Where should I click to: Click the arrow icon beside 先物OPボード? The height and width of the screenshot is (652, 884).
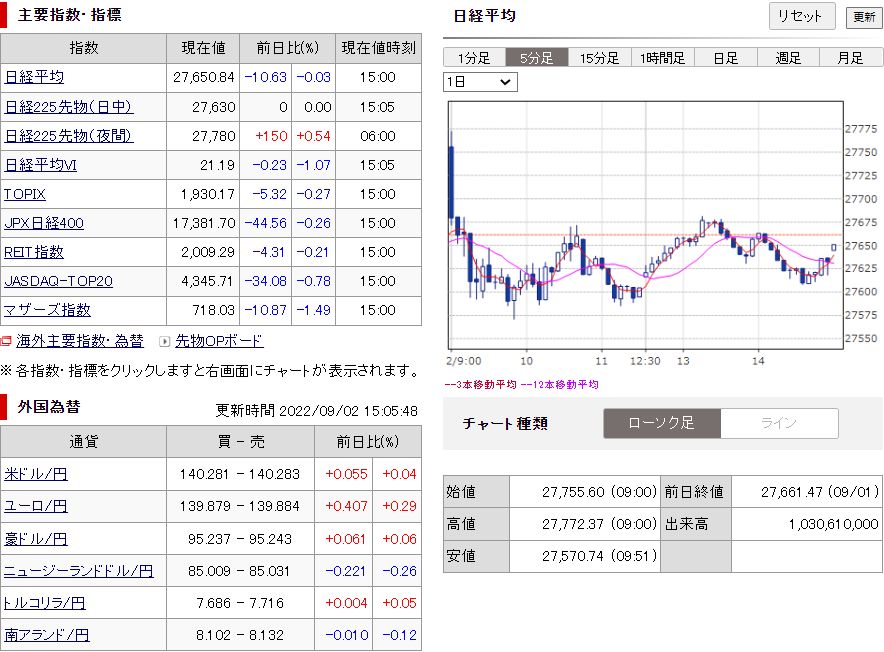coord(165,341)
